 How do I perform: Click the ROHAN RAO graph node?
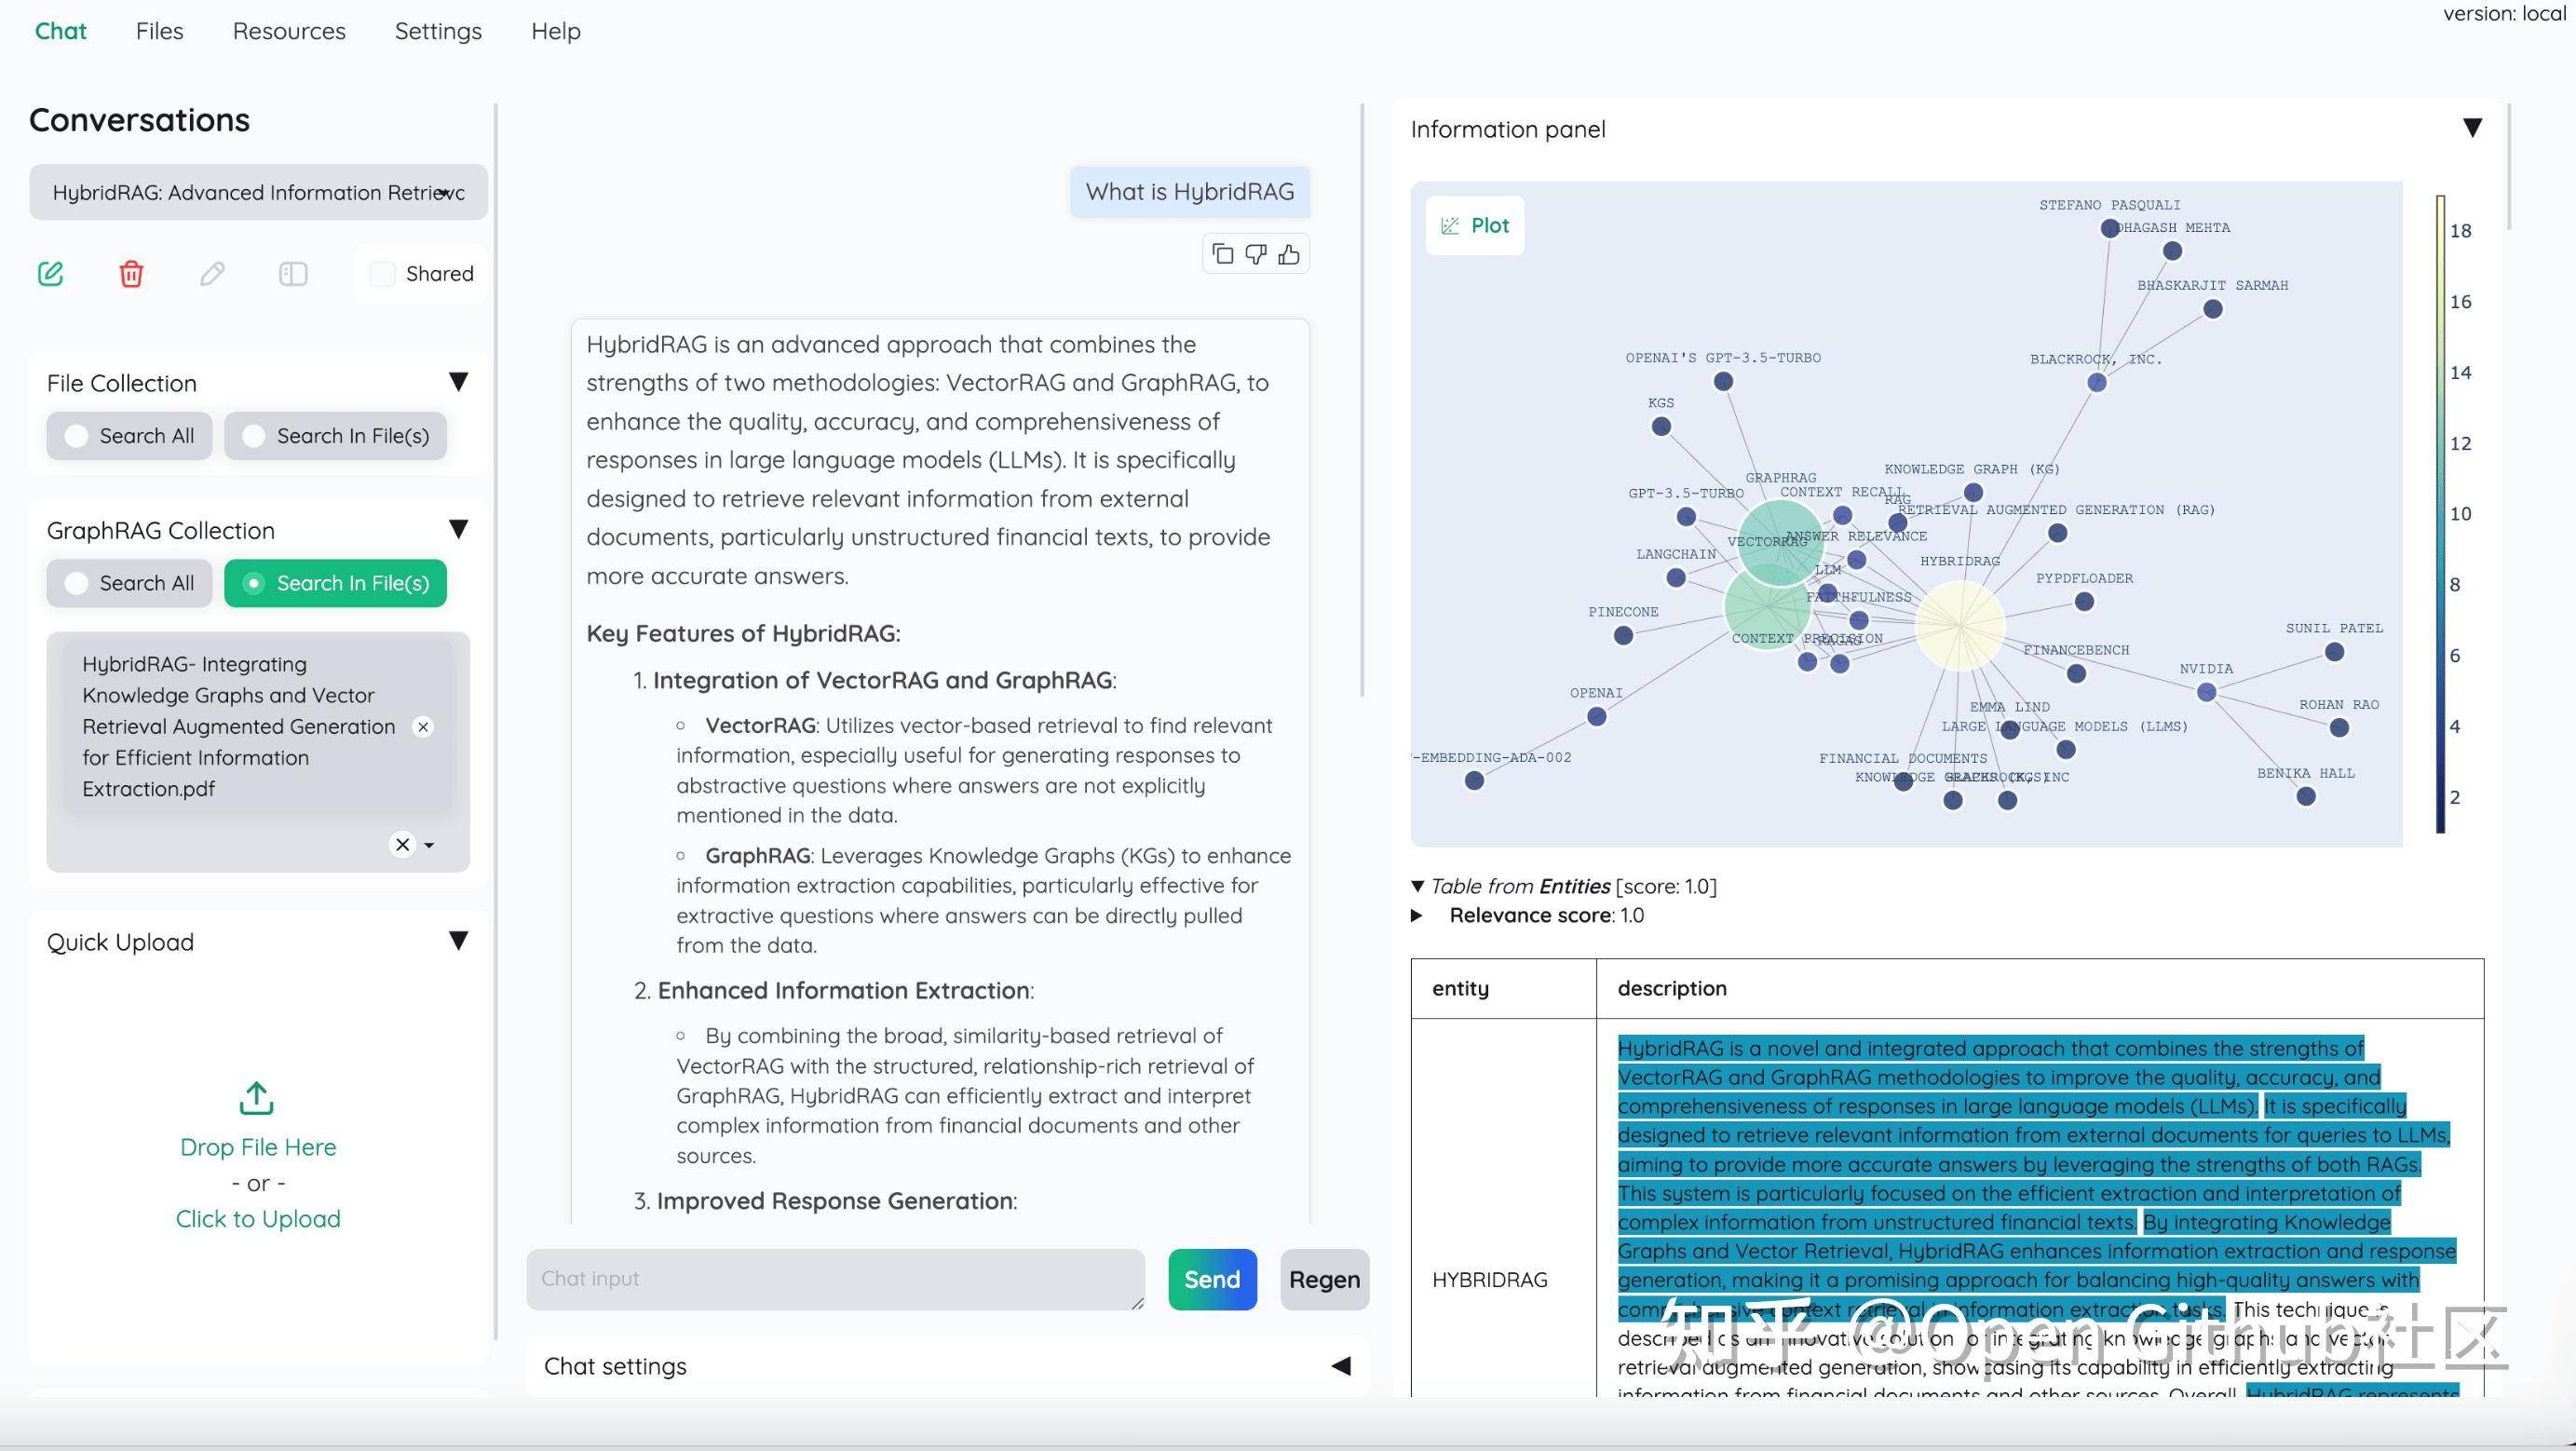click(x=2339, y=728)
